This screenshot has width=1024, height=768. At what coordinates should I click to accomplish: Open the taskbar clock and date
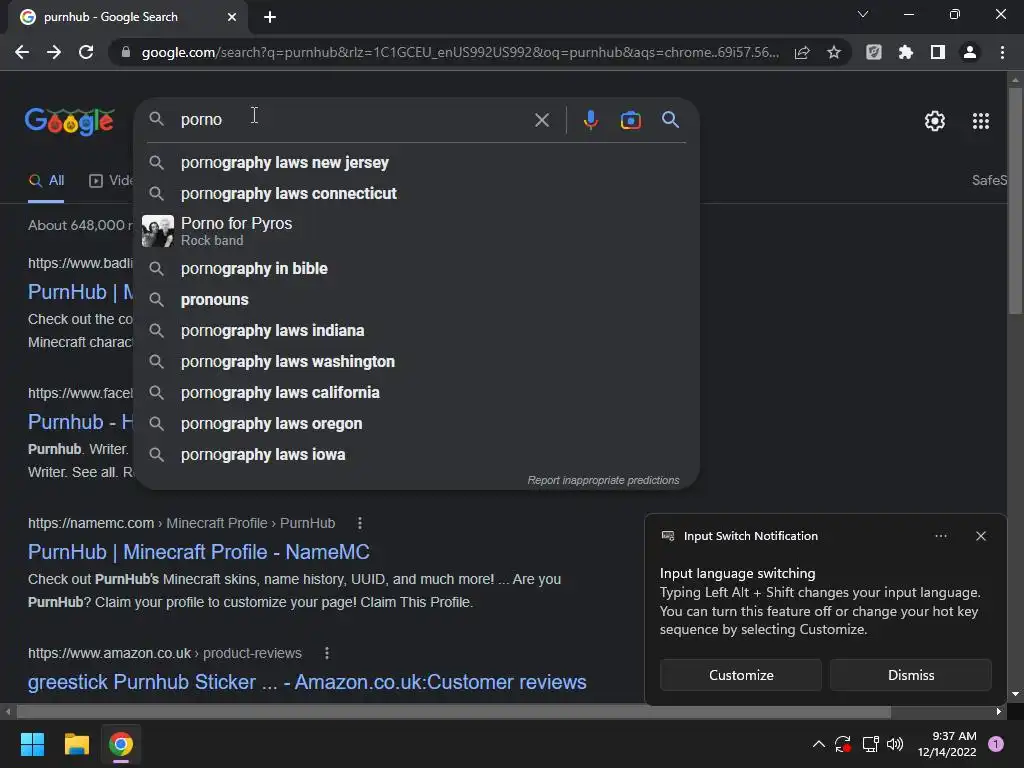pos(947,744)
